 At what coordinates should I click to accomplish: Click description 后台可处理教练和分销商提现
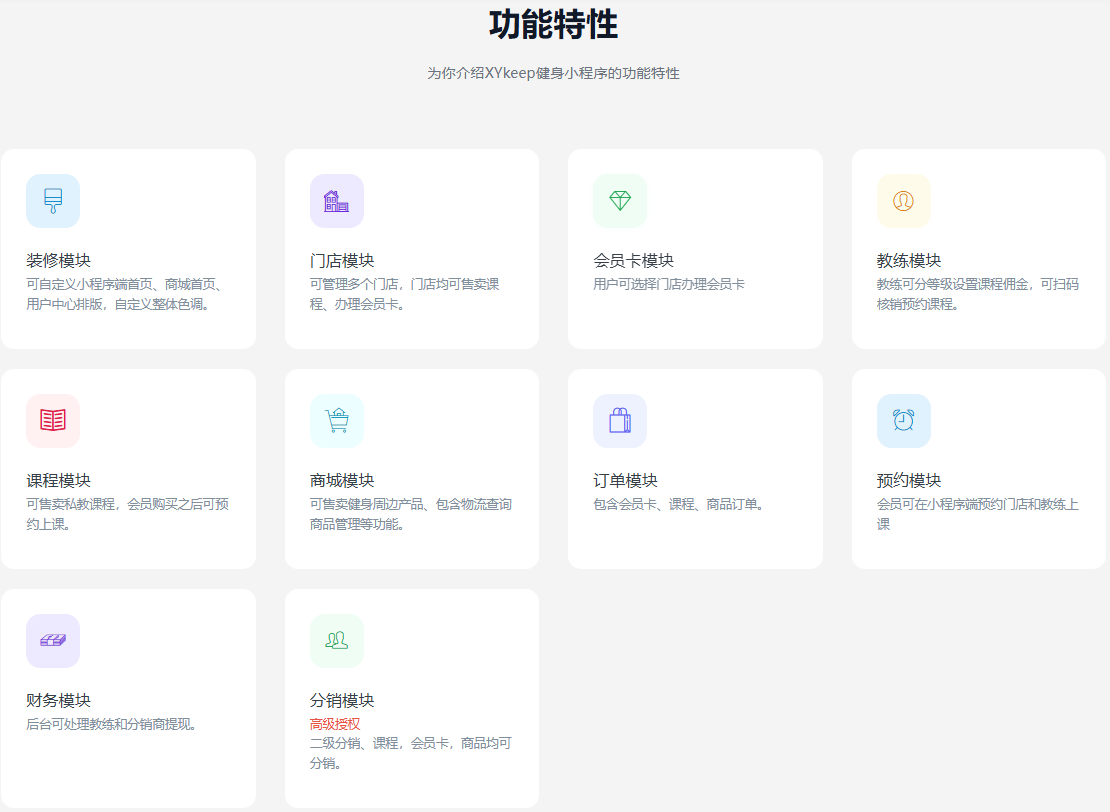coord(112,724)
